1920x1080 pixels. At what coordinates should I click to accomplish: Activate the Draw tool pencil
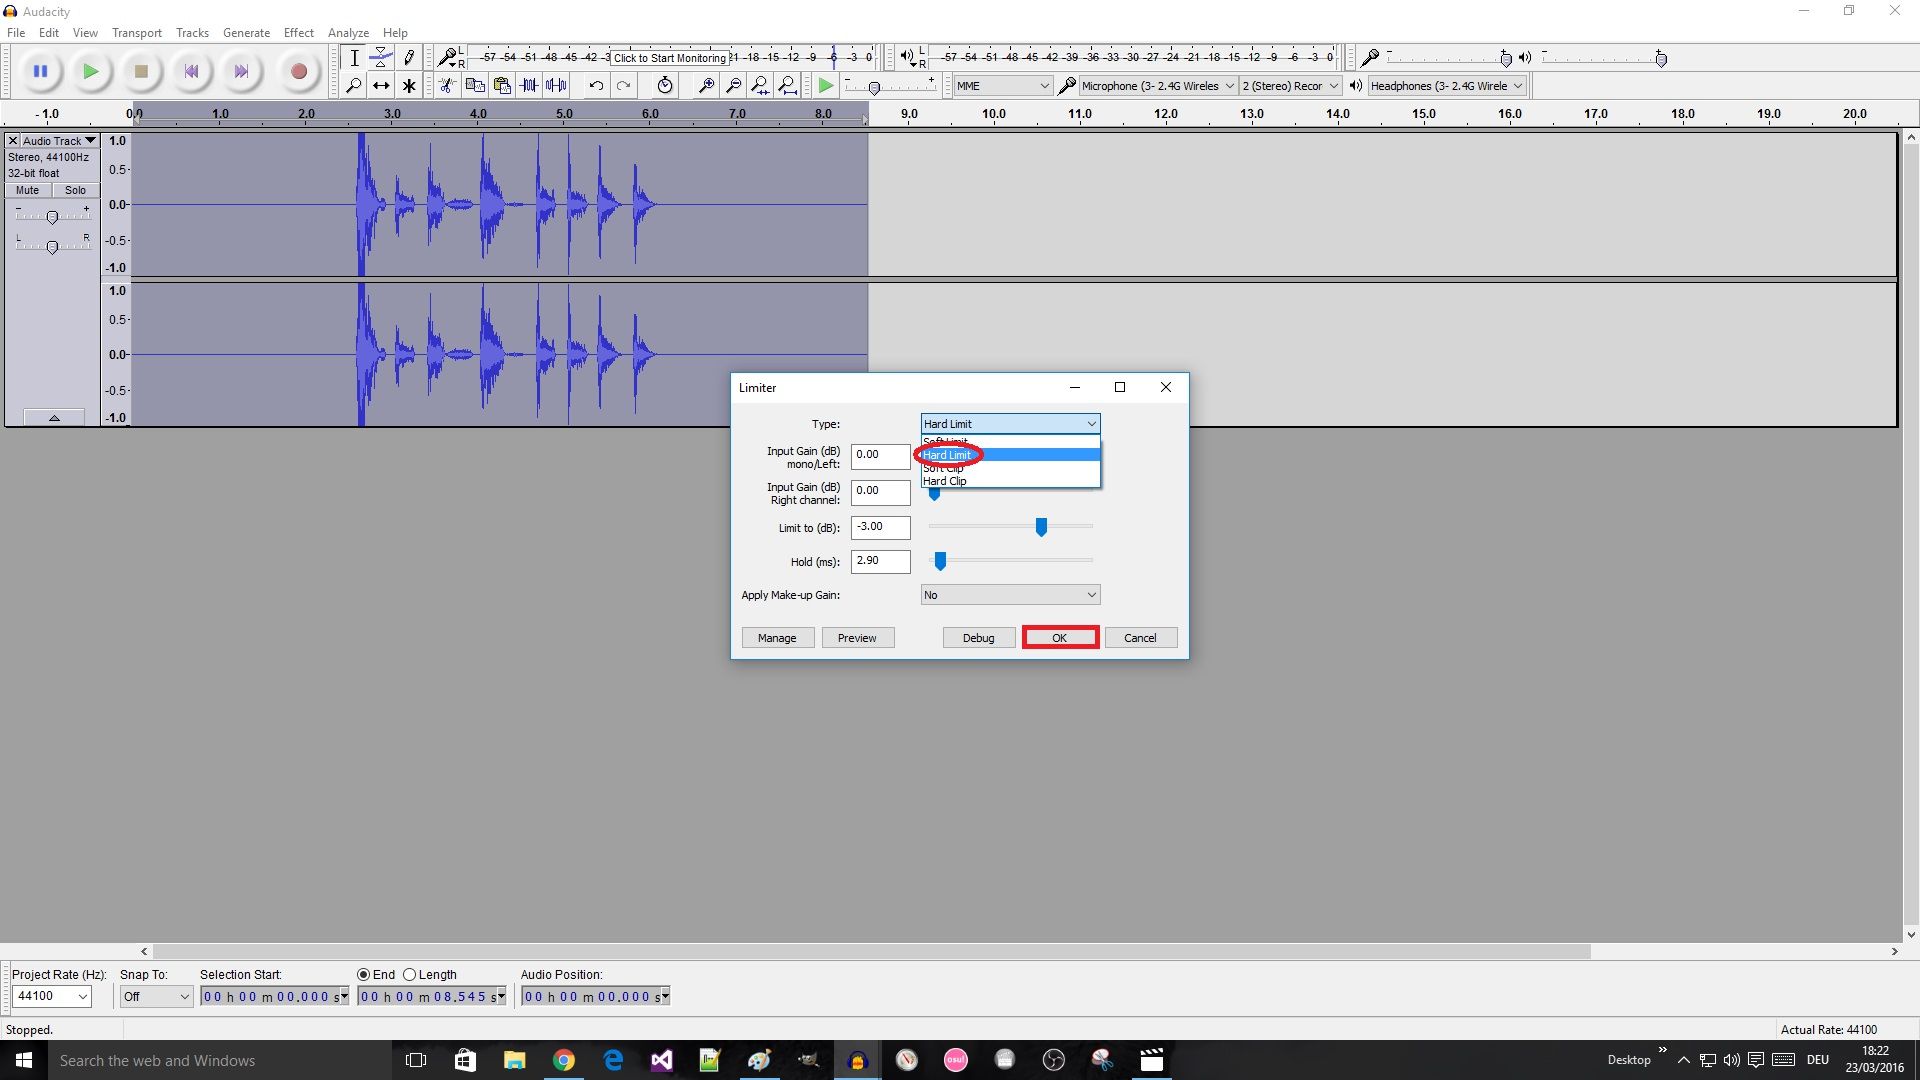(x=409, y=57)
